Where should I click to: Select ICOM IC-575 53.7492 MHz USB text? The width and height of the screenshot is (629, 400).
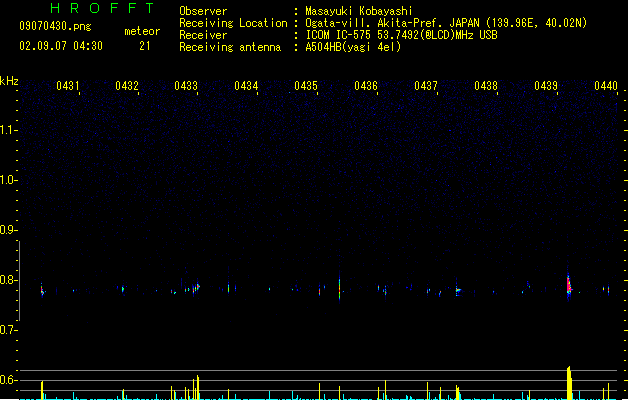click(x=402, y=35)
